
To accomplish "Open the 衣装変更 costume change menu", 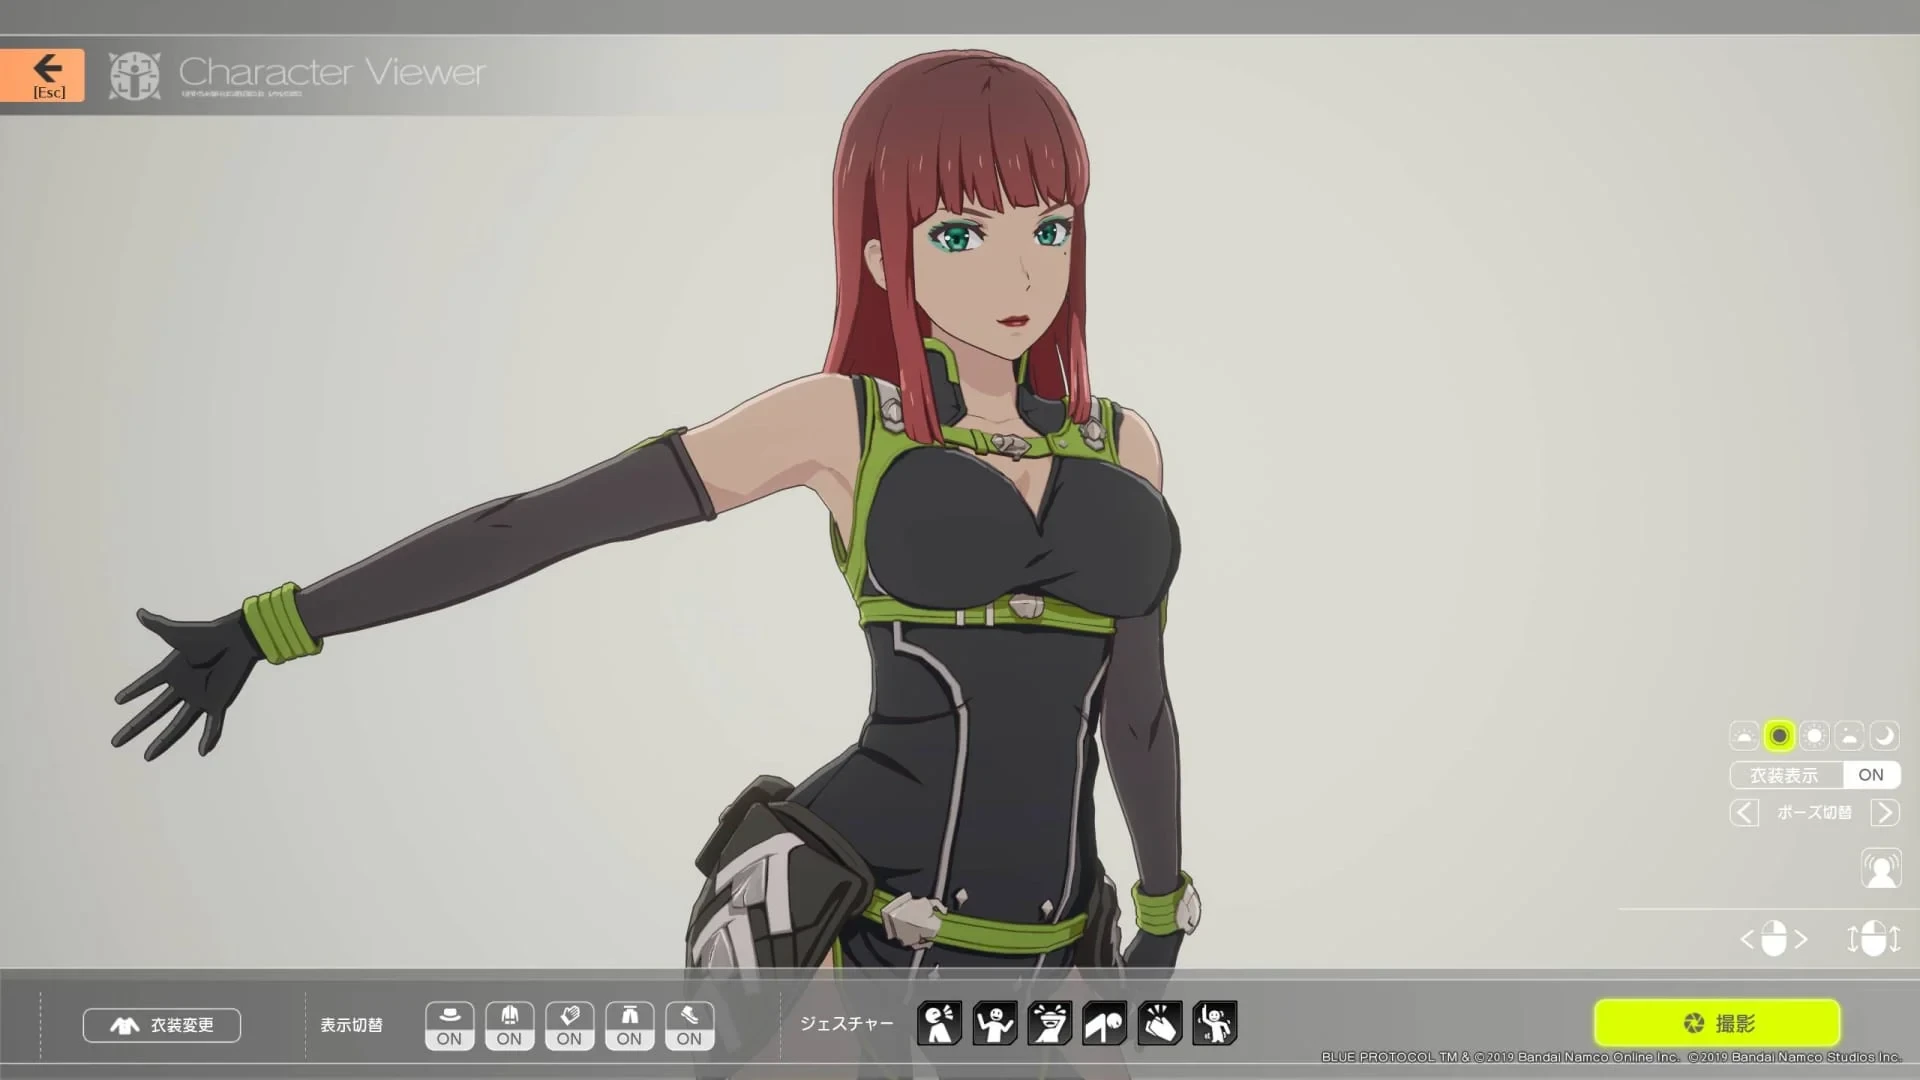I will pos(162,1025).
